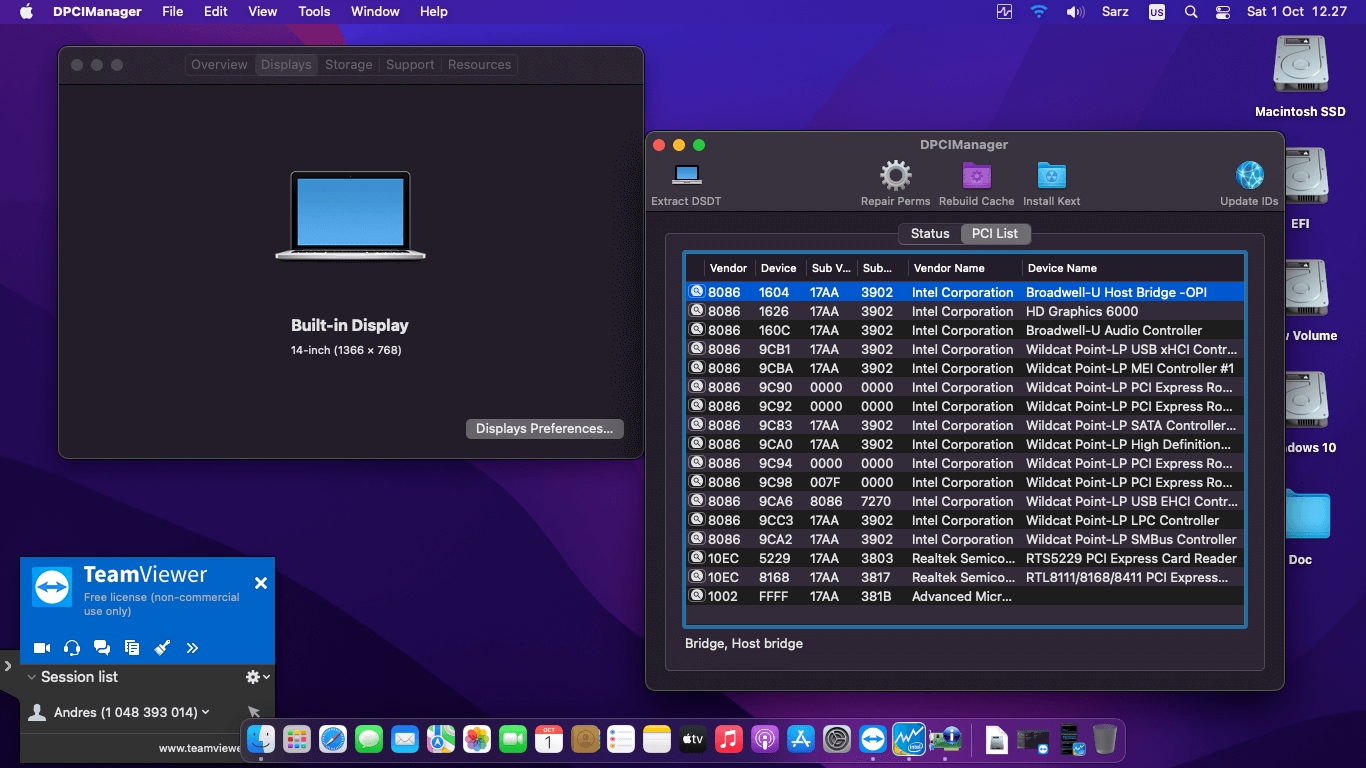Screen dimensions: 1366x768
Task: Click the Sarz user menu
Action: [x=1115, y=12]
